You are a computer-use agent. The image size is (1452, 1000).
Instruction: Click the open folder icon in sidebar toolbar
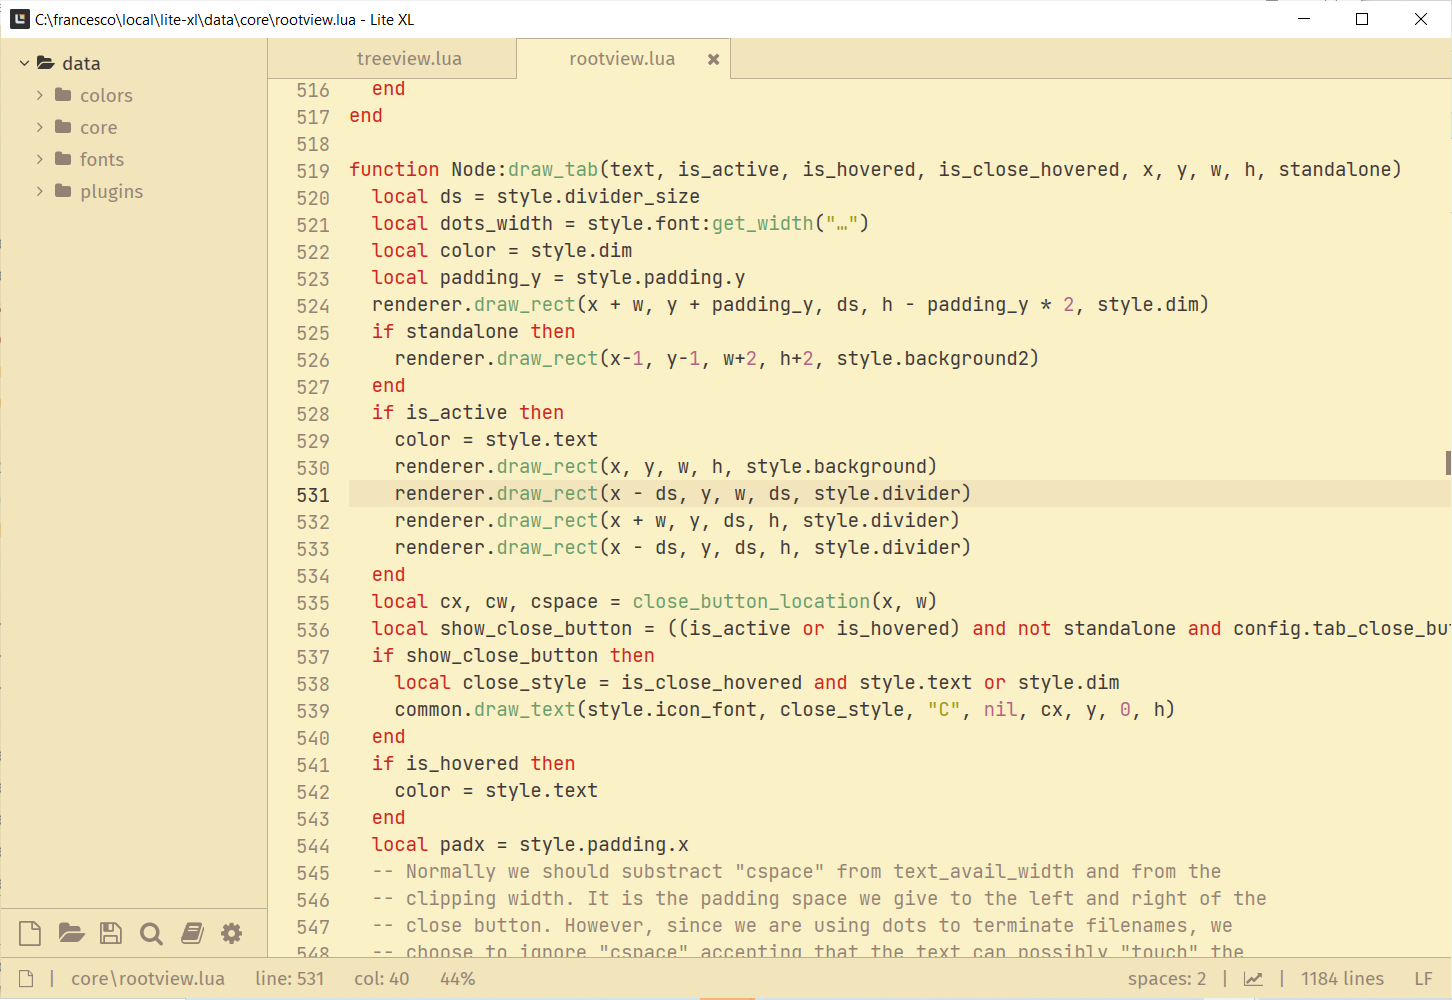tap(71, 933)
